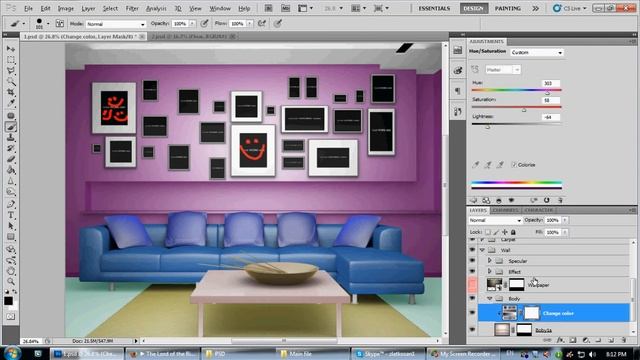The image size is (640, 360).
Task: Open Skype from the Windows taskbar
Action: pyautogui.click(x=387, y=353)
